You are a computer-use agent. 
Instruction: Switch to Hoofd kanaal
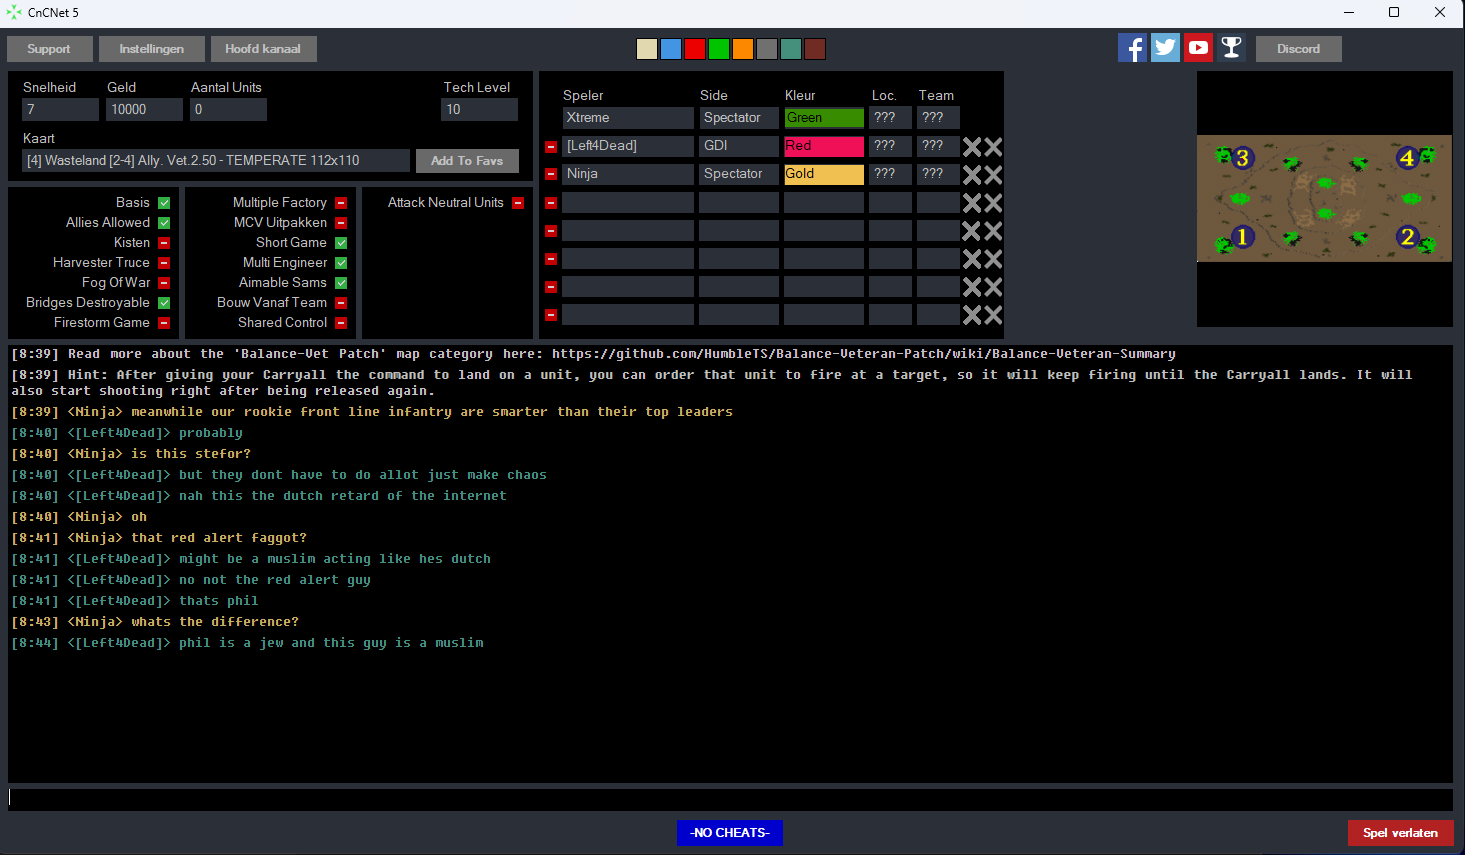[263, 49]
